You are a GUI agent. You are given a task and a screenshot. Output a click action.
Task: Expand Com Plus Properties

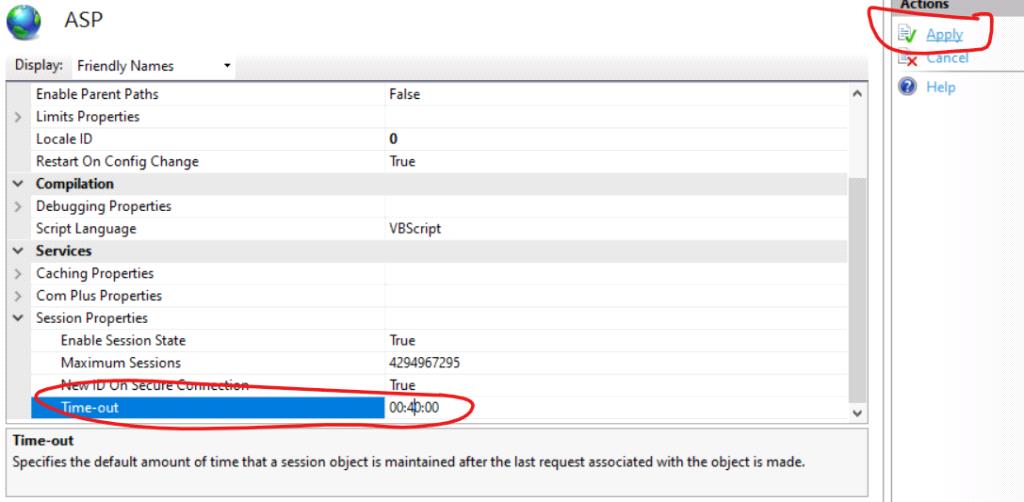click(18, 296)
